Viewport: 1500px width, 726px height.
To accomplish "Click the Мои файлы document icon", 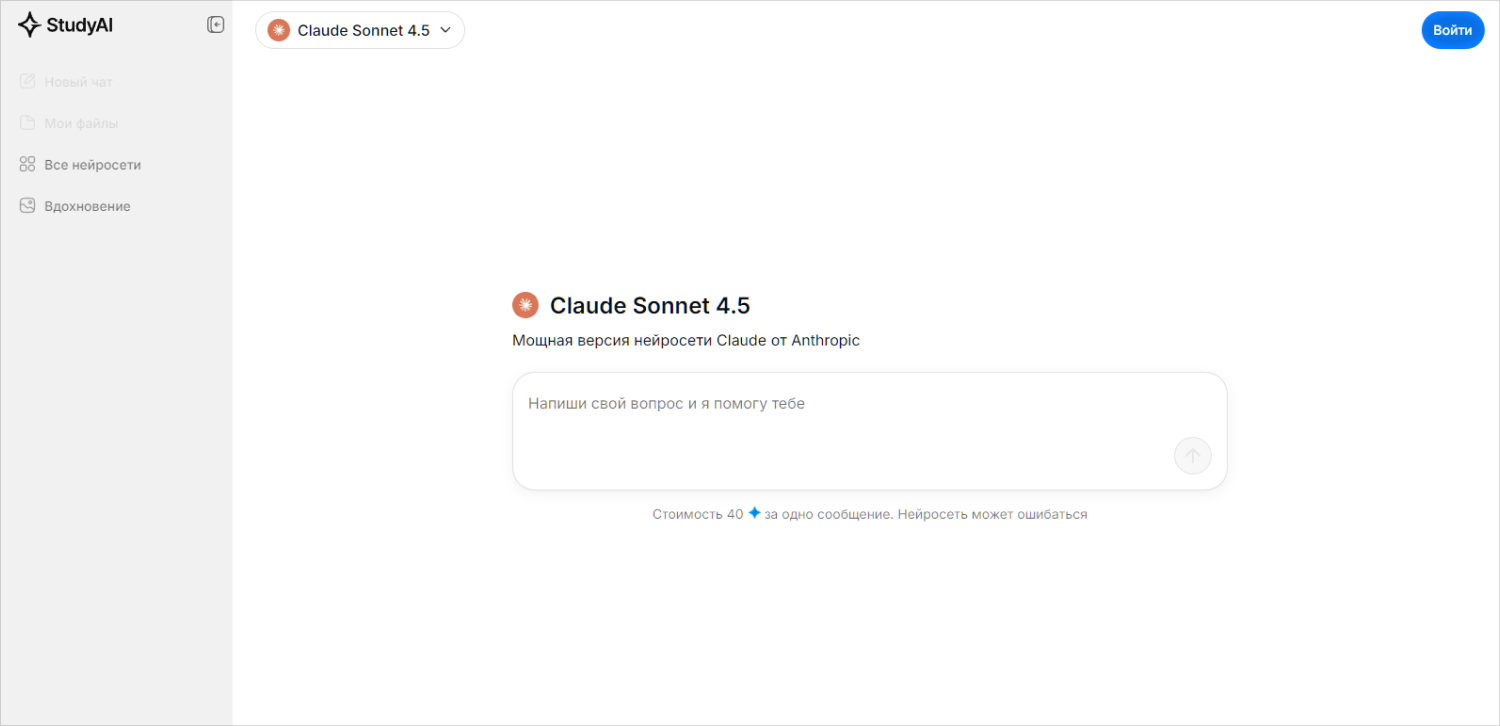I will click(28, 123).
